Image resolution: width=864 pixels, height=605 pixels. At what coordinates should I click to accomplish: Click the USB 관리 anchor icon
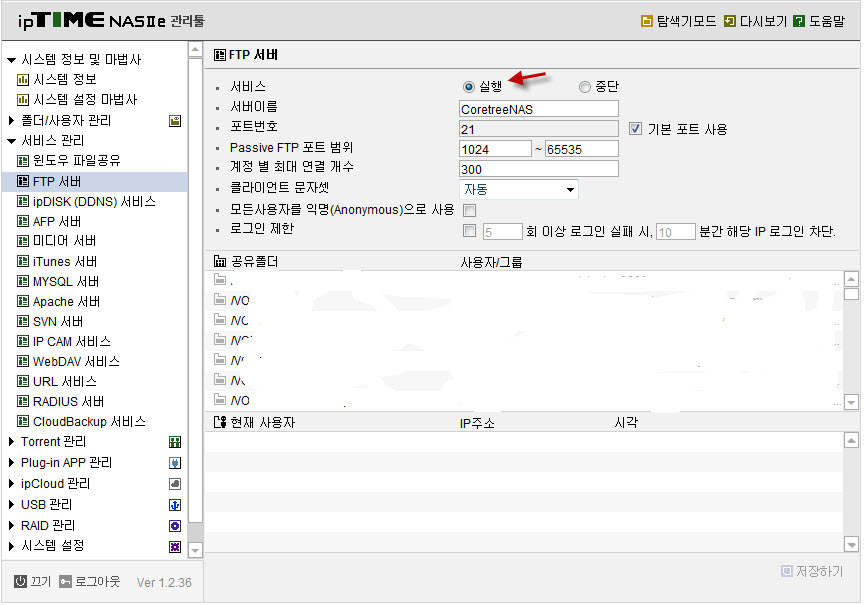coord(175,505)
